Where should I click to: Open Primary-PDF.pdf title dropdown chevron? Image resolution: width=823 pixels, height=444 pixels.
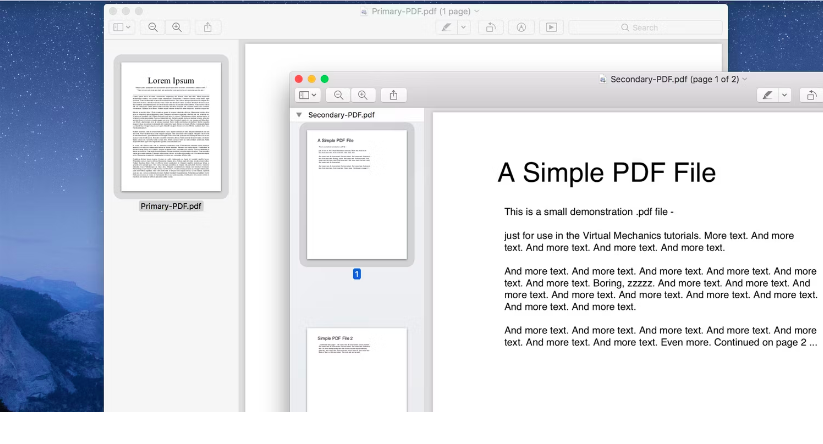coord(477,11)
